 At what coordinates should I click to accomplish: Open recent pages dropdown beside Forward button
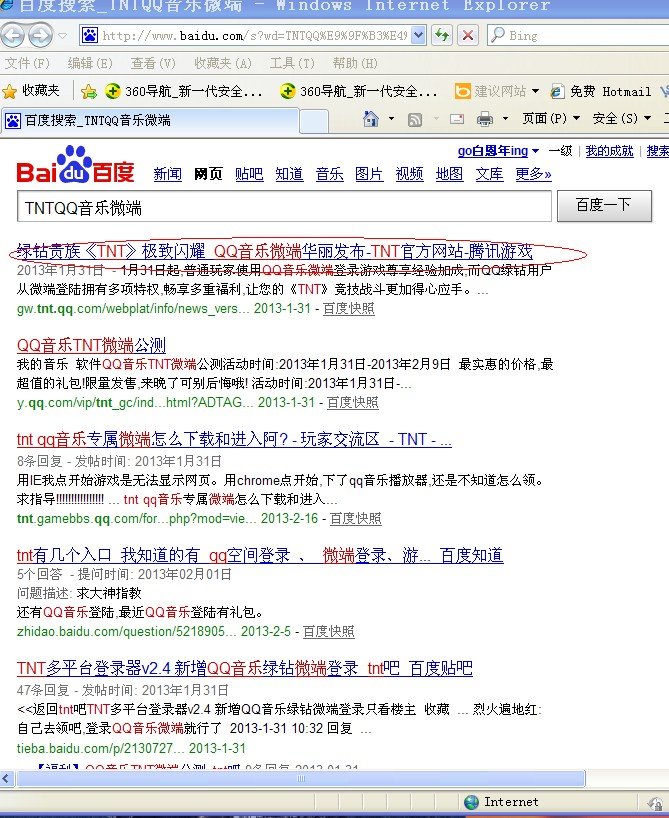63,35
